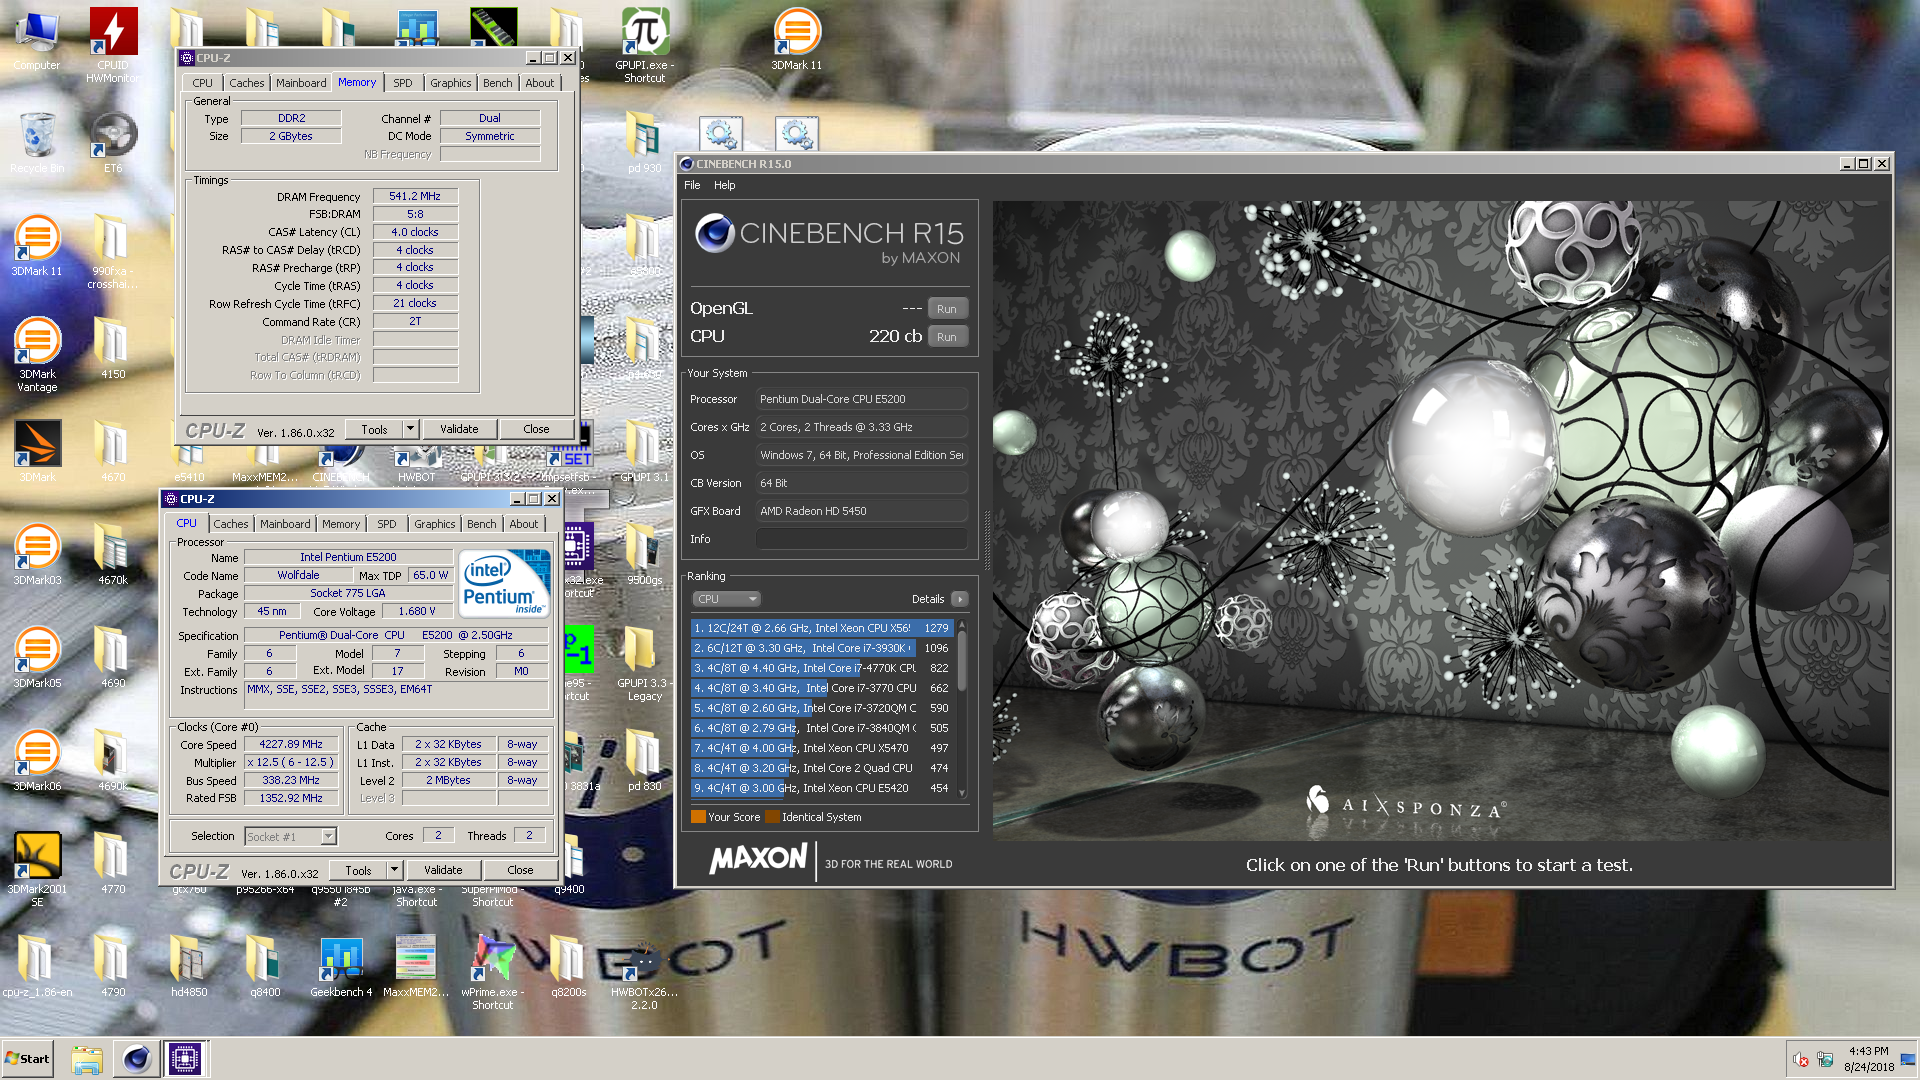Click the CPU-Z icon in the taskbar
Screen dimensions: 1920x1080
pyautogui.click(x=185, y=1058)
